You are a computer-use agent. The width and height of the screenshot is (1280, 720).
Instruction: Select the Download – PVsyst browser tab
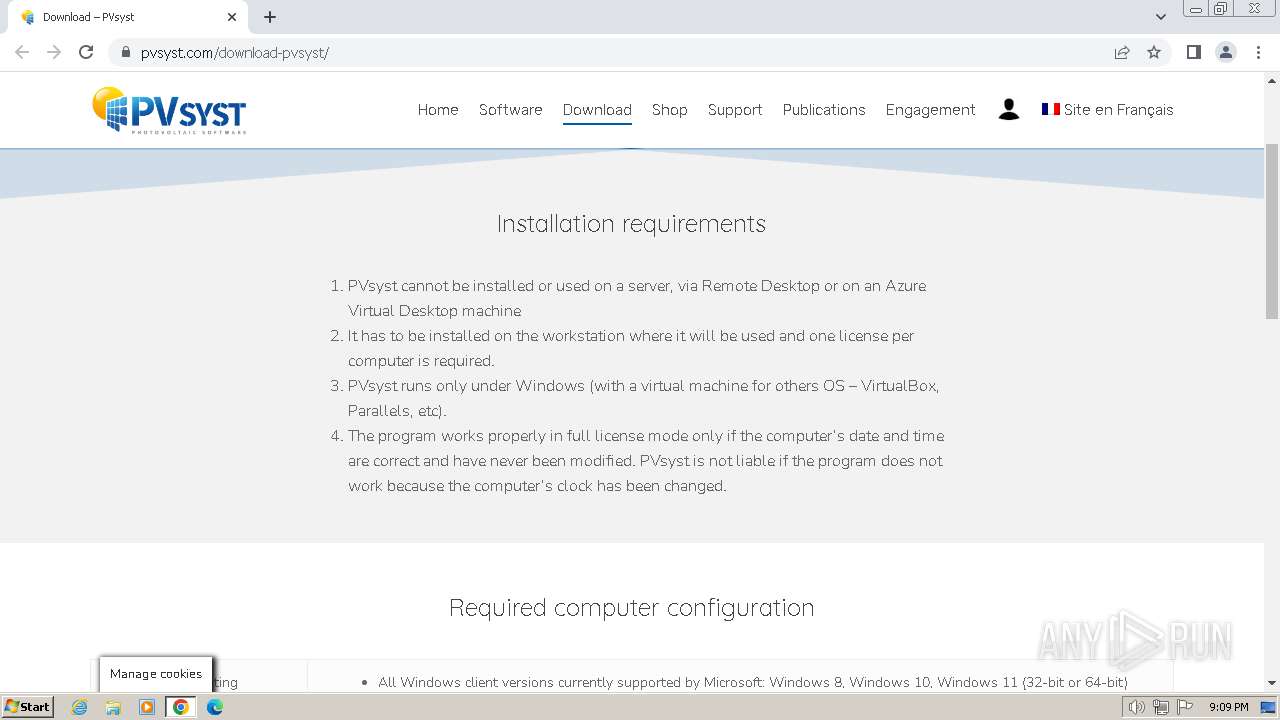(130, 17)
